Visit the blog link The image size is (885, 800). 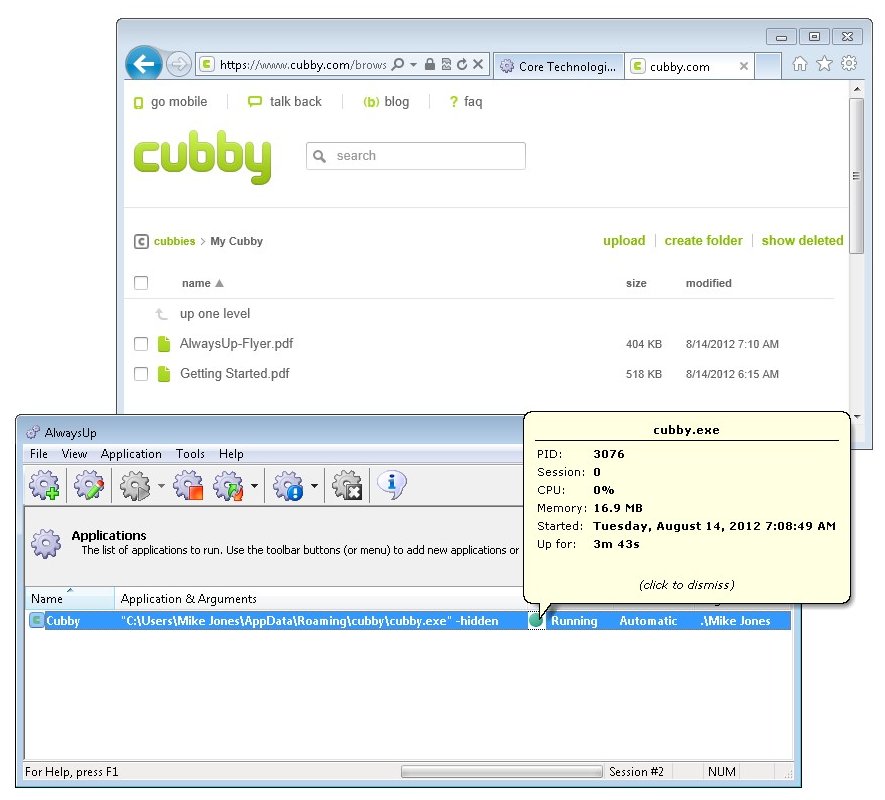386,102
